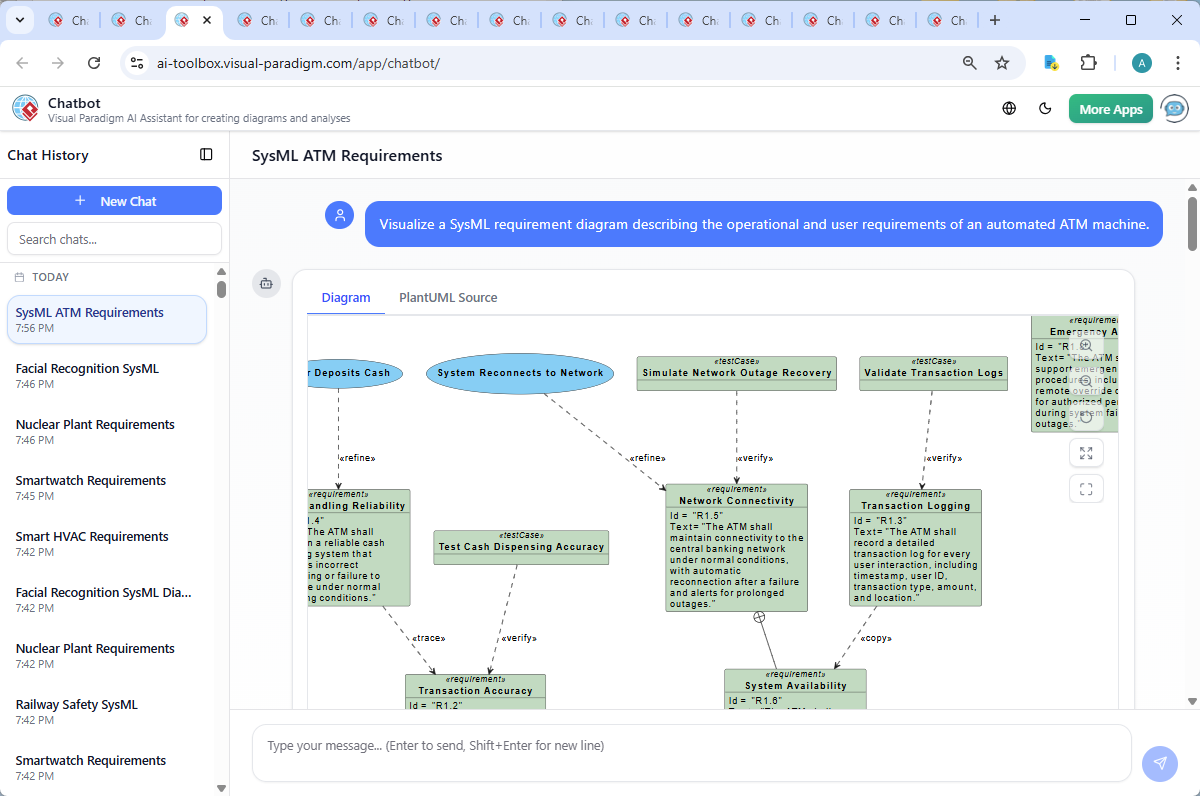Screen dimensions: 1200x796
Task: Open the browser tab search dropdown
Action: tap(22, 20)
